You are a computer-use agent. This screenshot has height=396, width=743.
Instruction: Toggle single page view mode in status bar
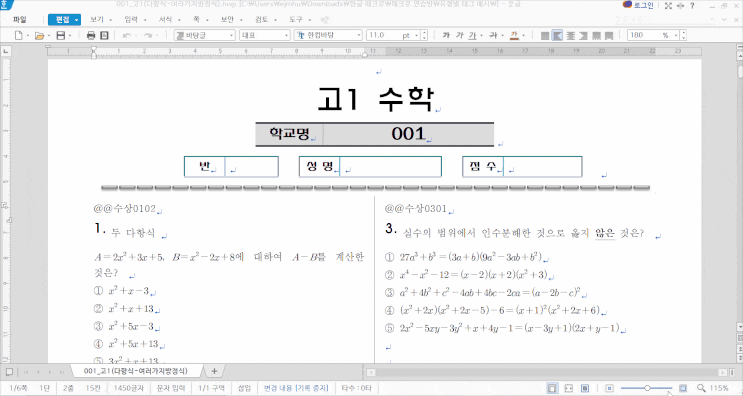tap(552, 388)
